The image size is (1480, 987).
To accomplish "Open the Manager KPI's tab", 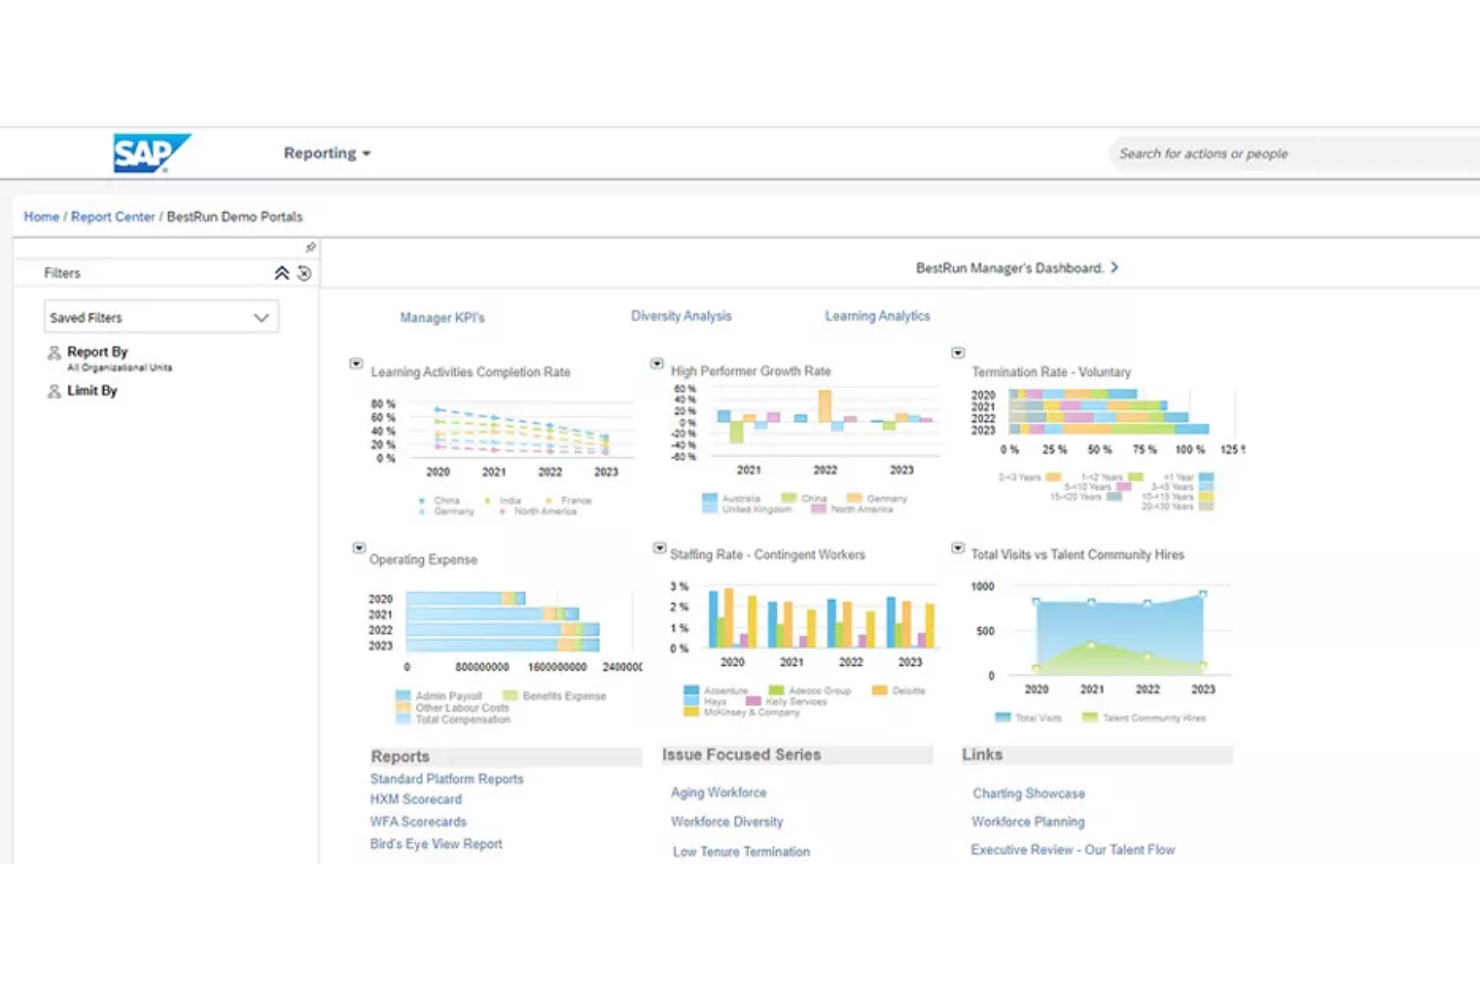I will [442, 317].
